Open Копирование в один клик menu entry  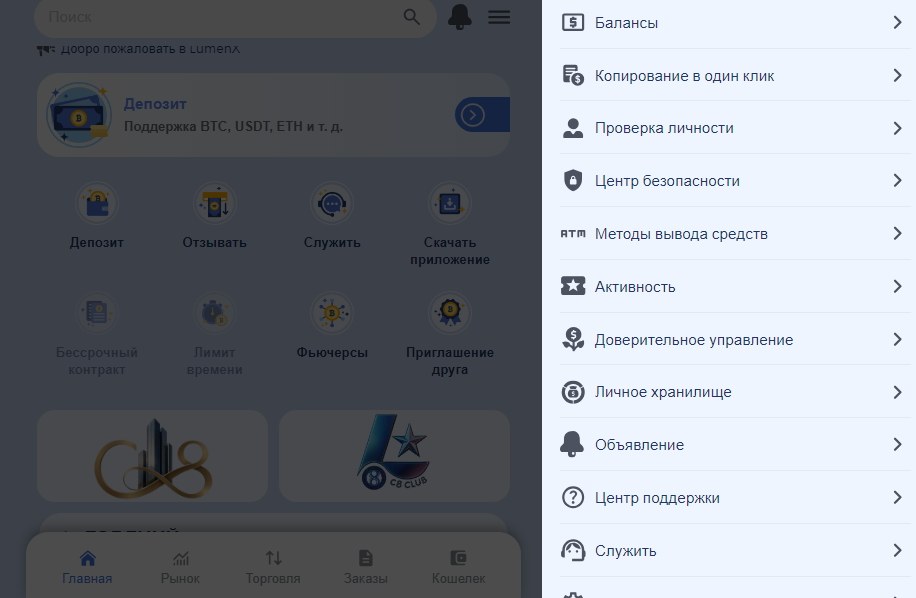click(735, 75)
